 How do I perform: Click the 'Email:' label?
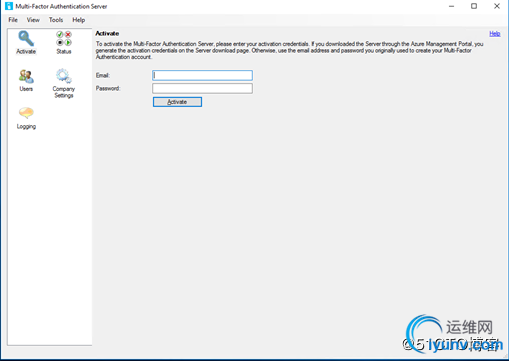click(103, 75)
